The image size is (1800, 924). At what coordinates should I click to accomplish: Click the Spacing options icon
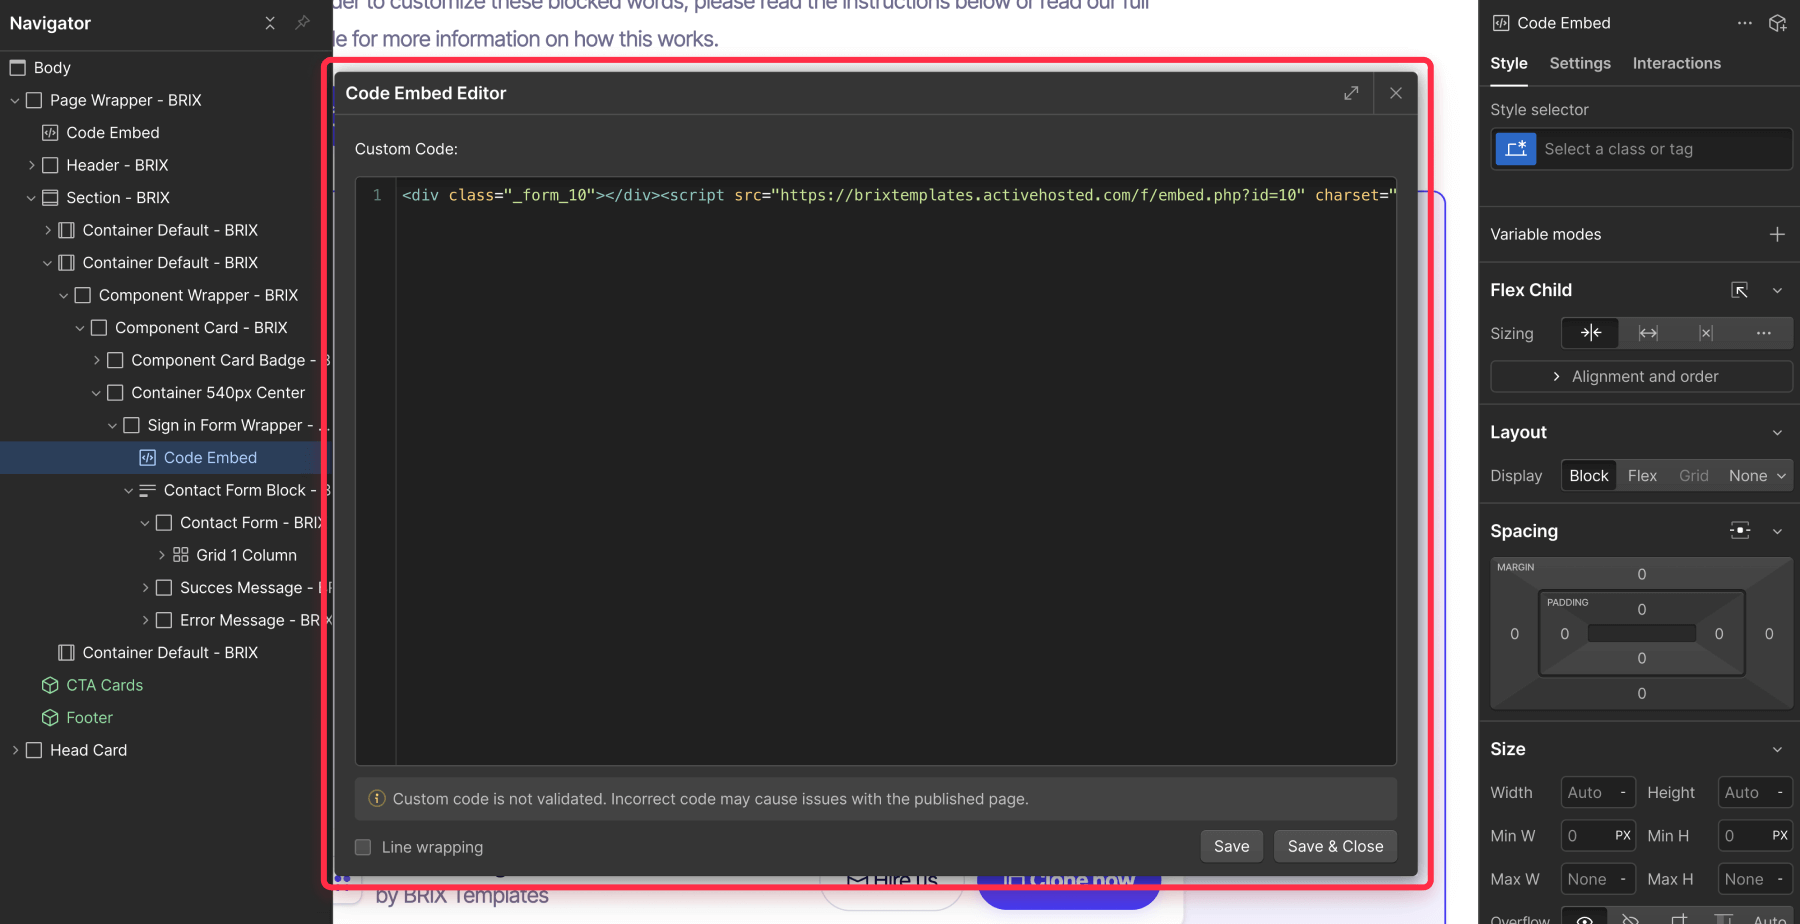coord(1740,531)
